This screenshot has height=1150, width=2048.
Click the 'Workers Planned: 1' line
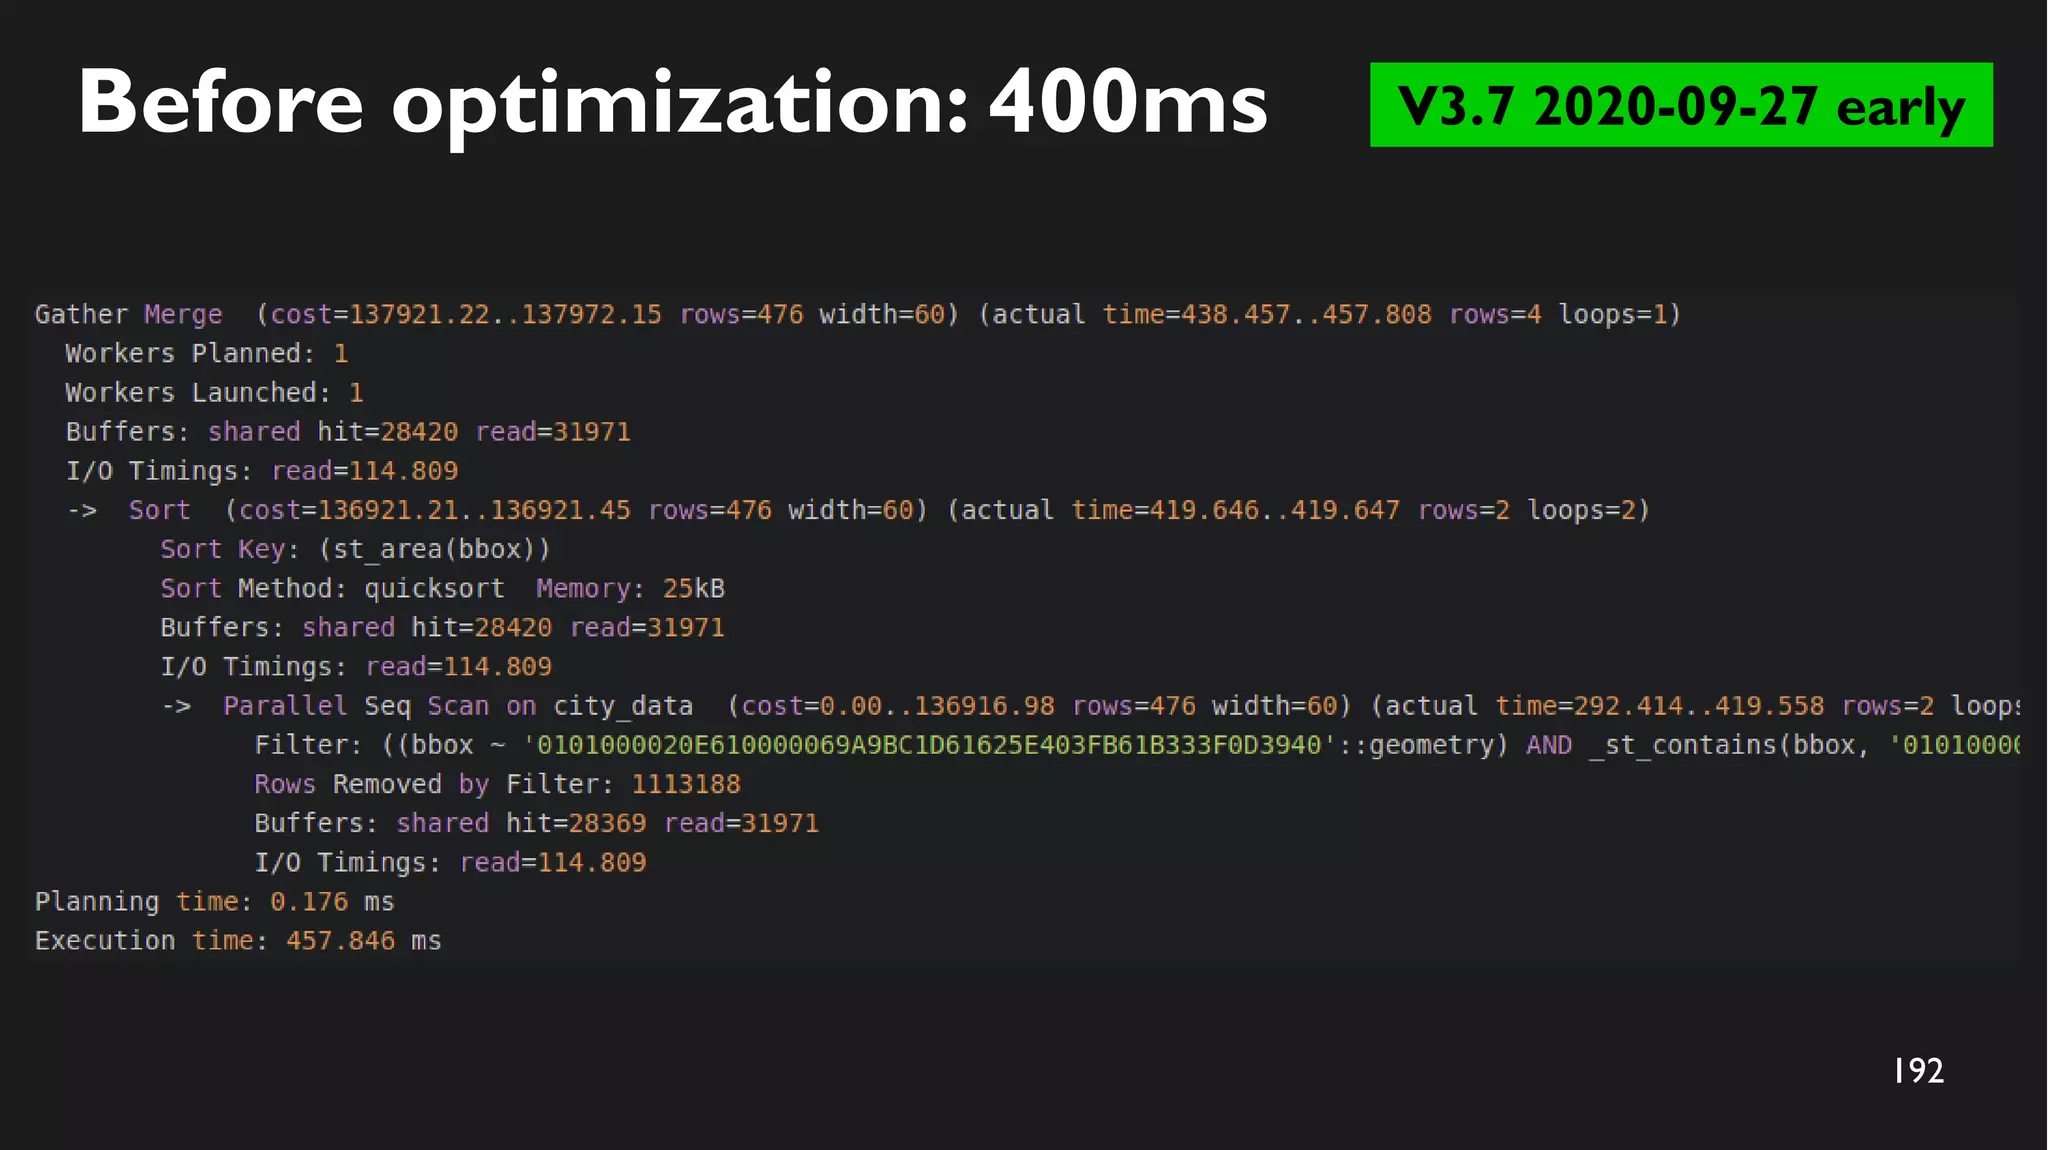[207, 353]
